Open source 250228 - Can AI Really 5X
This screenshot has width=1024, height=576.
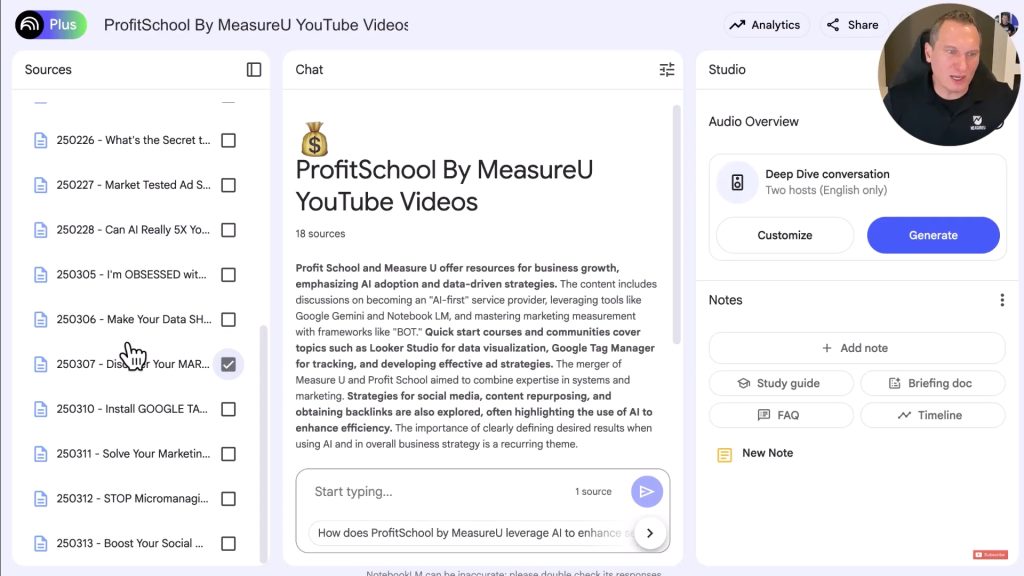coord(133,230)
